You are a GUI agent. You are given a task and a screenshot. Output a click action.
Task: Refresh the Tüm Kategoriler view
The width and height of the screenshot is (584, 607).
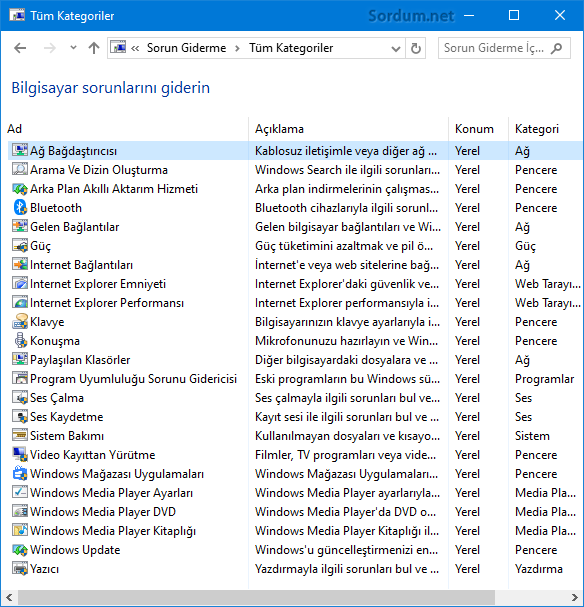click(416, 48)
